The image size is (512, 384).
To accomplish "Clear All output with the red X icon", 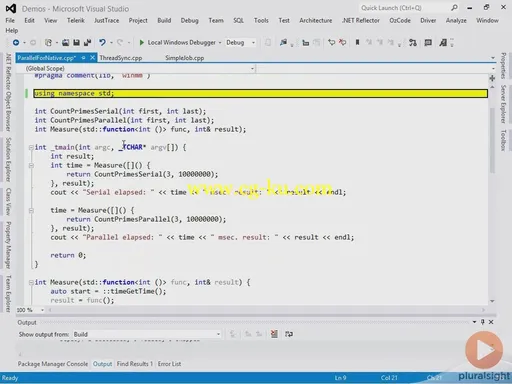I will coord(274,334).
